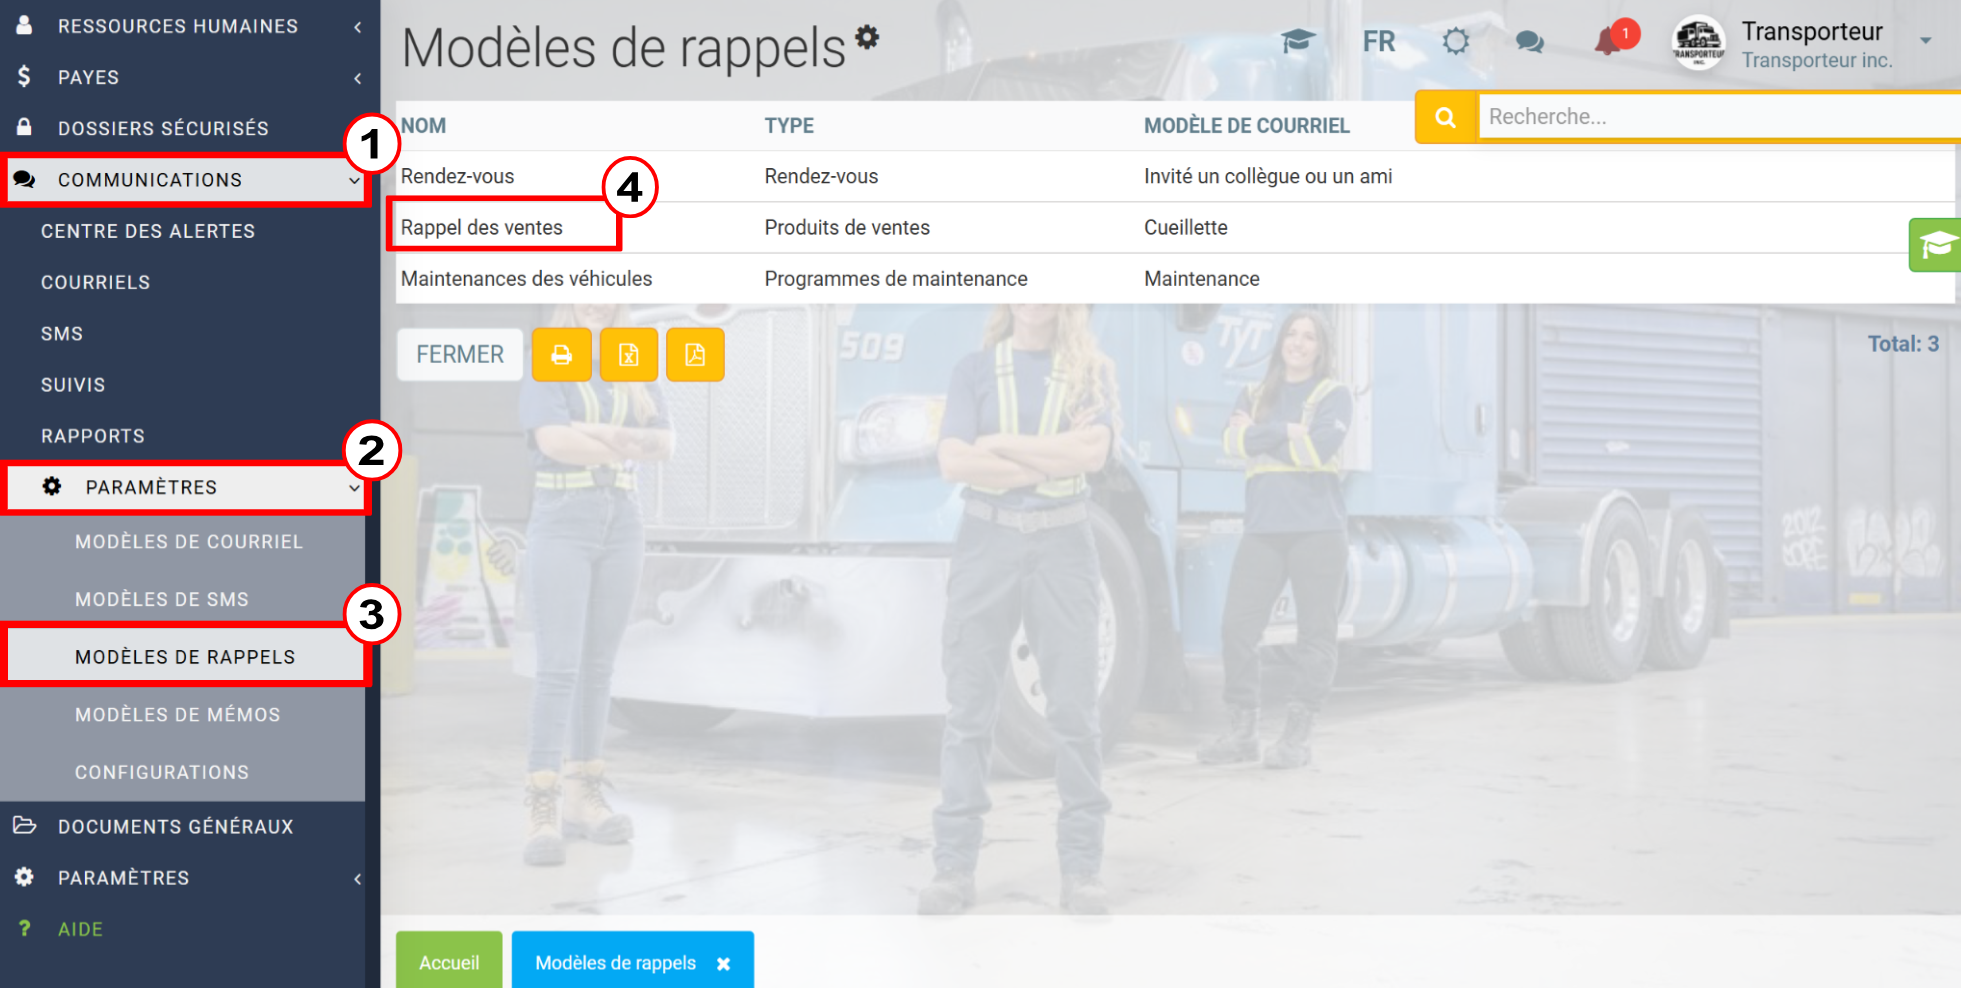Click gear icon beside Modèles de rappels title
This screenshot has width=1961, height=988.
(x=867, y=37)
